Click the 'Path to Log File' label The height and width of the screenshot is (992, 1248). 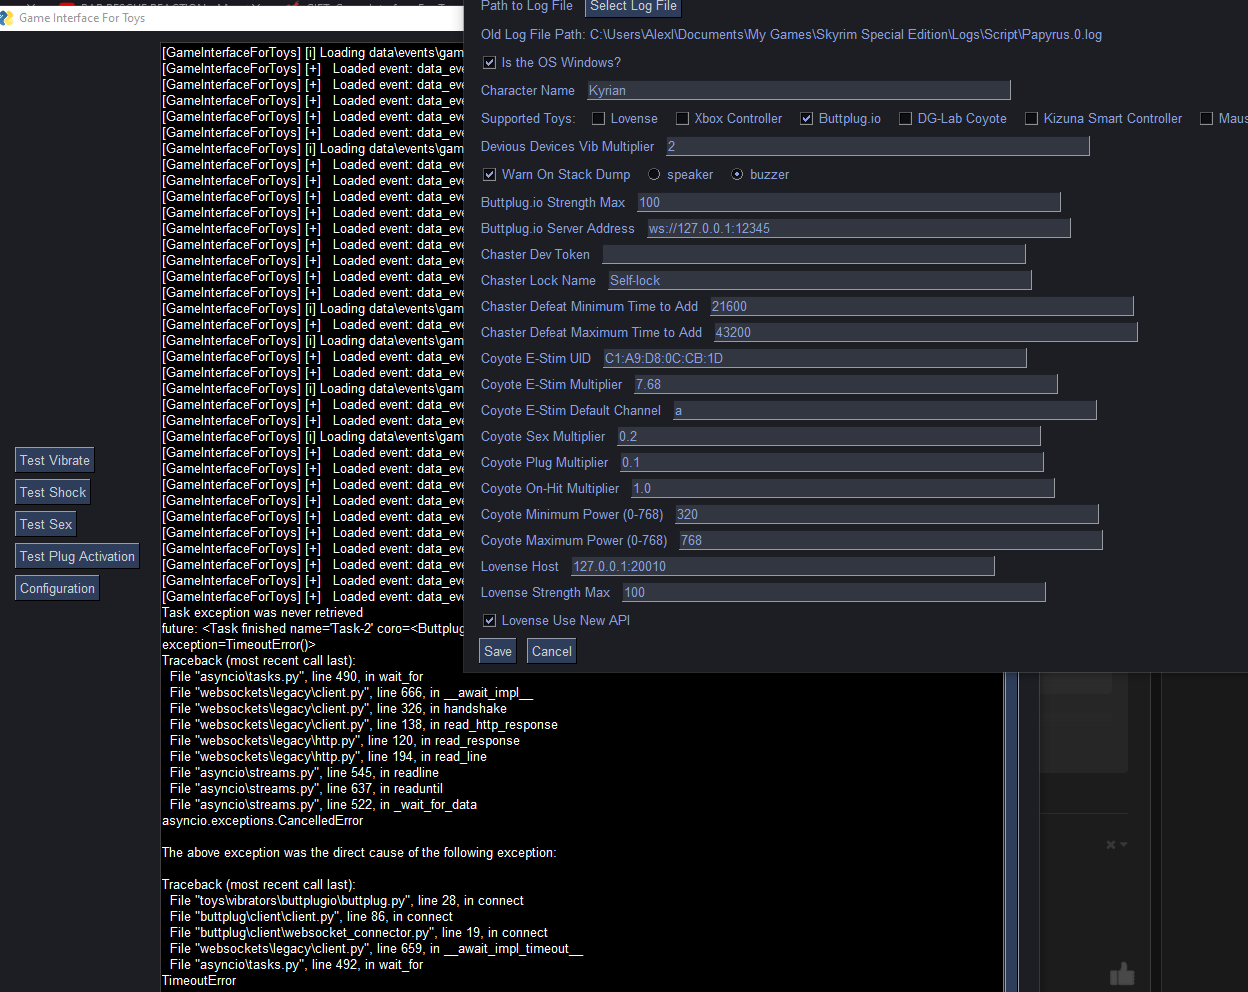point(526,6)
